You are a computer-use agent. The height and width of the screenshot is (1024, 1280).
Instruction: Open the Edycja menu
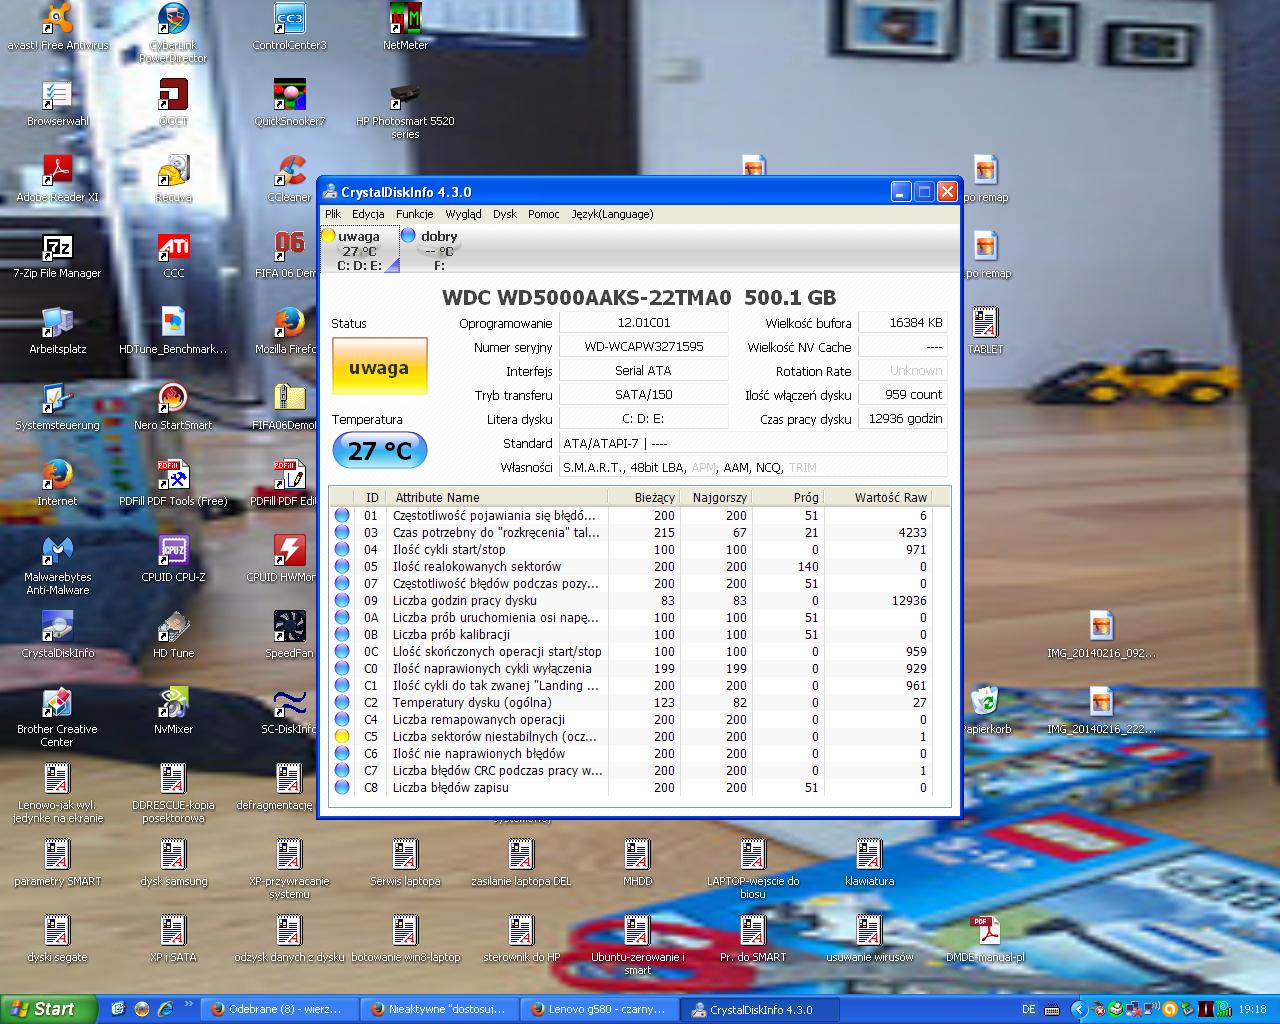(x=368, y=214)
